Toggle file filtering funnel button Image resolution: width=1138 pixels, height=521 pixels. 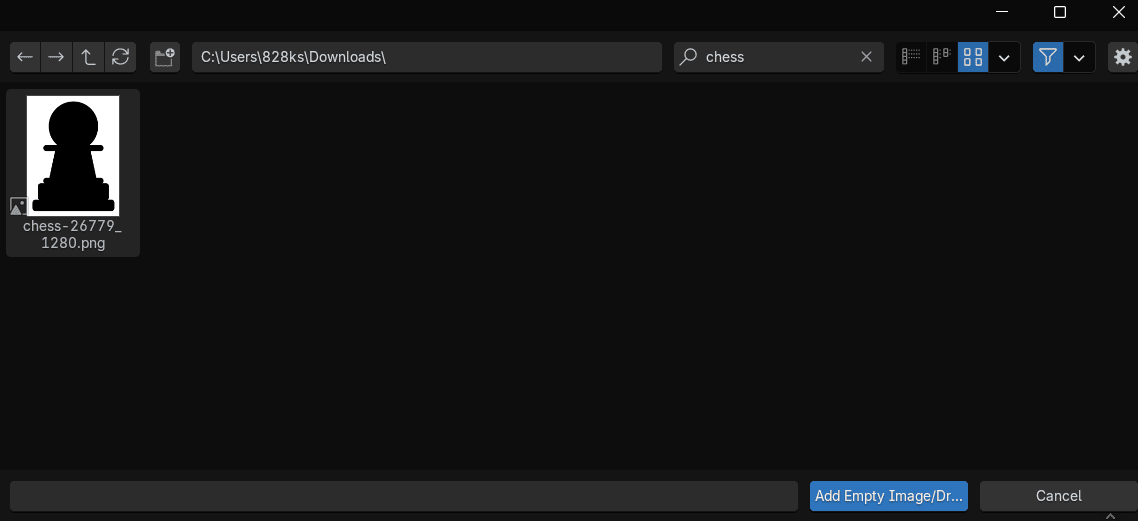click(1047, 57)
